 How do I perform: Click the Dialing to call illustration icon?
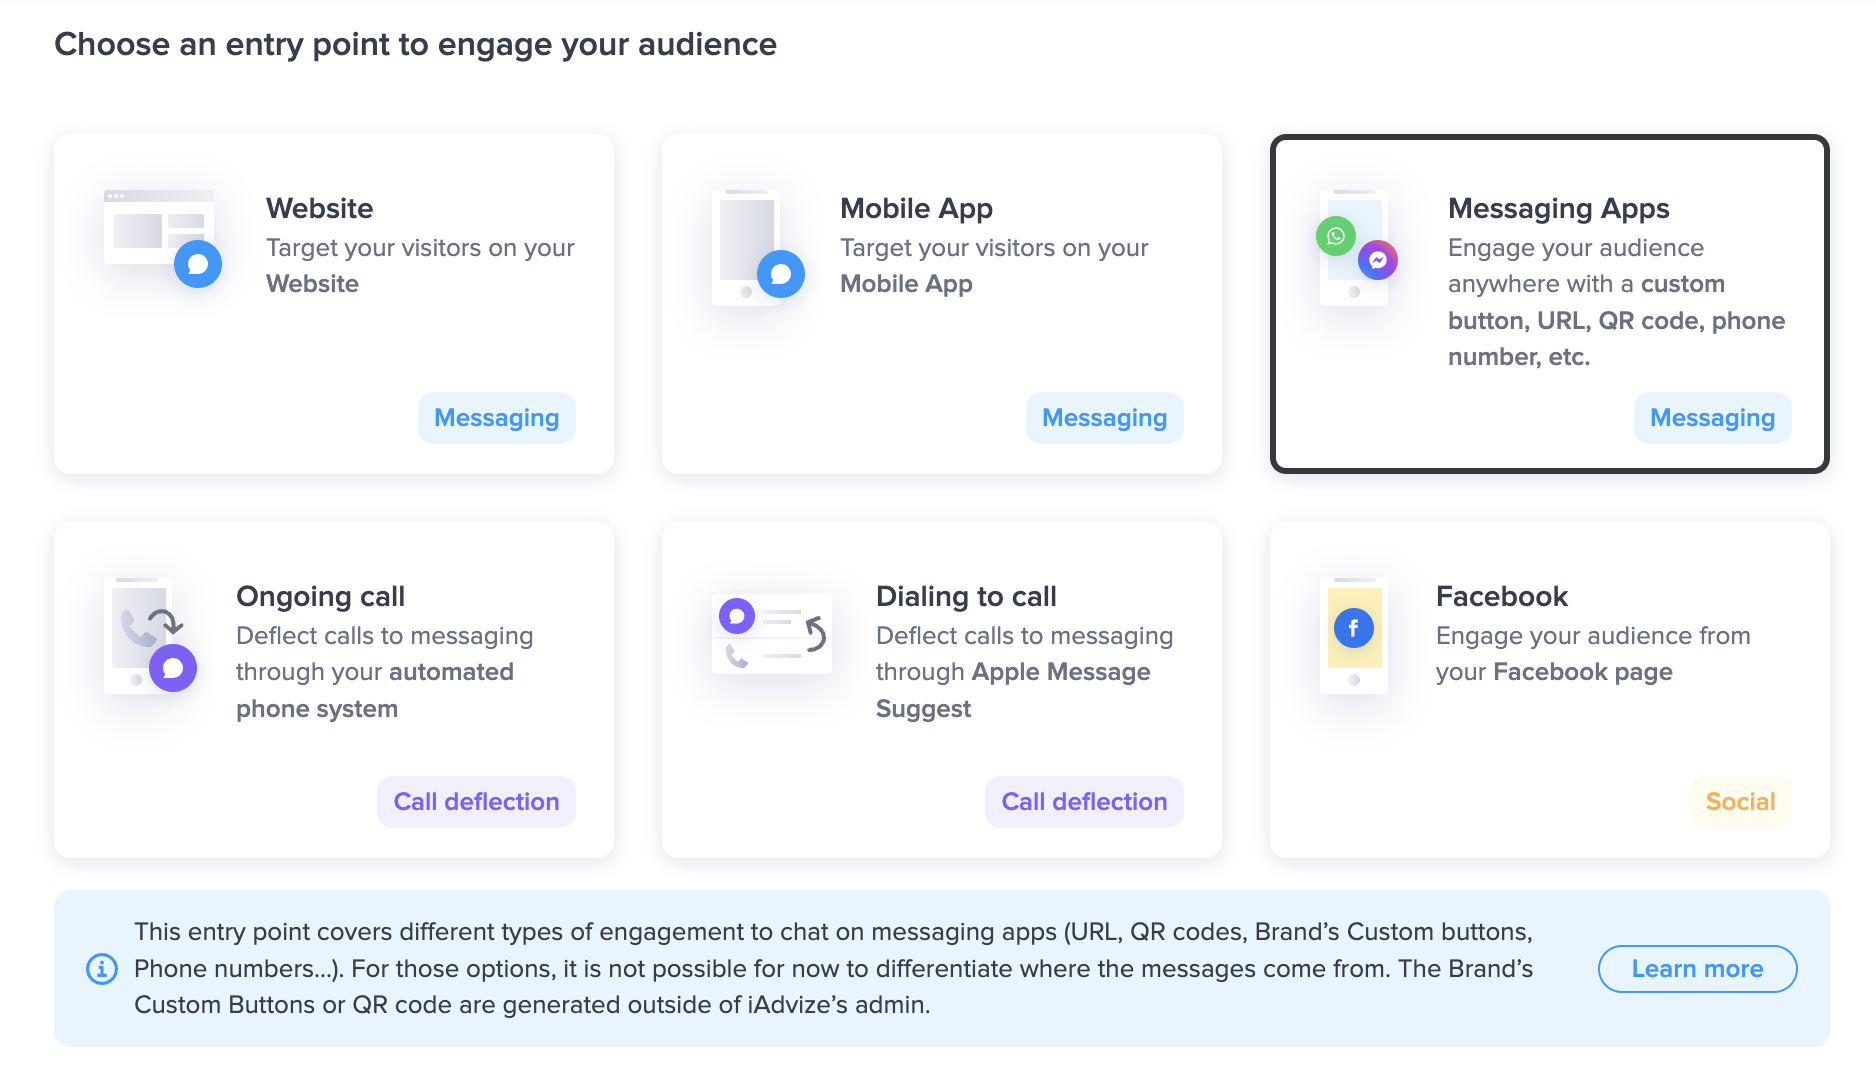[x=771, y=634]
